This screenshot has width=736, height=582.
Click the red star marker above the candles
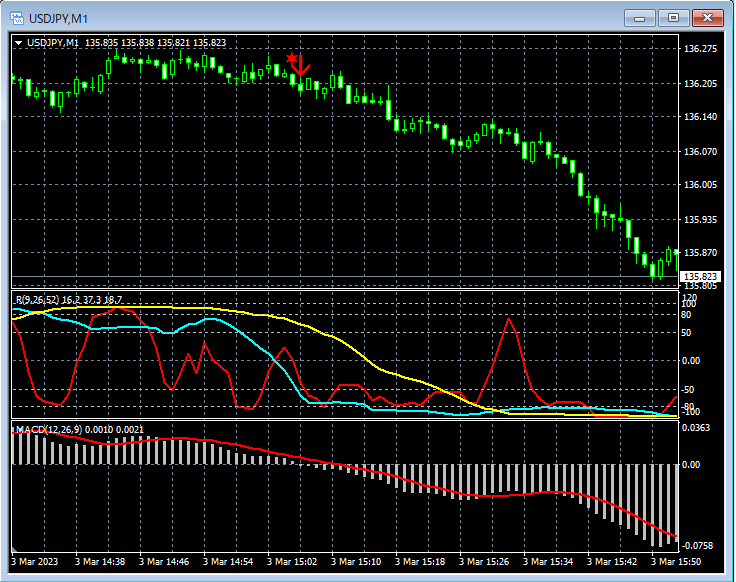click(x=291, y=58)
